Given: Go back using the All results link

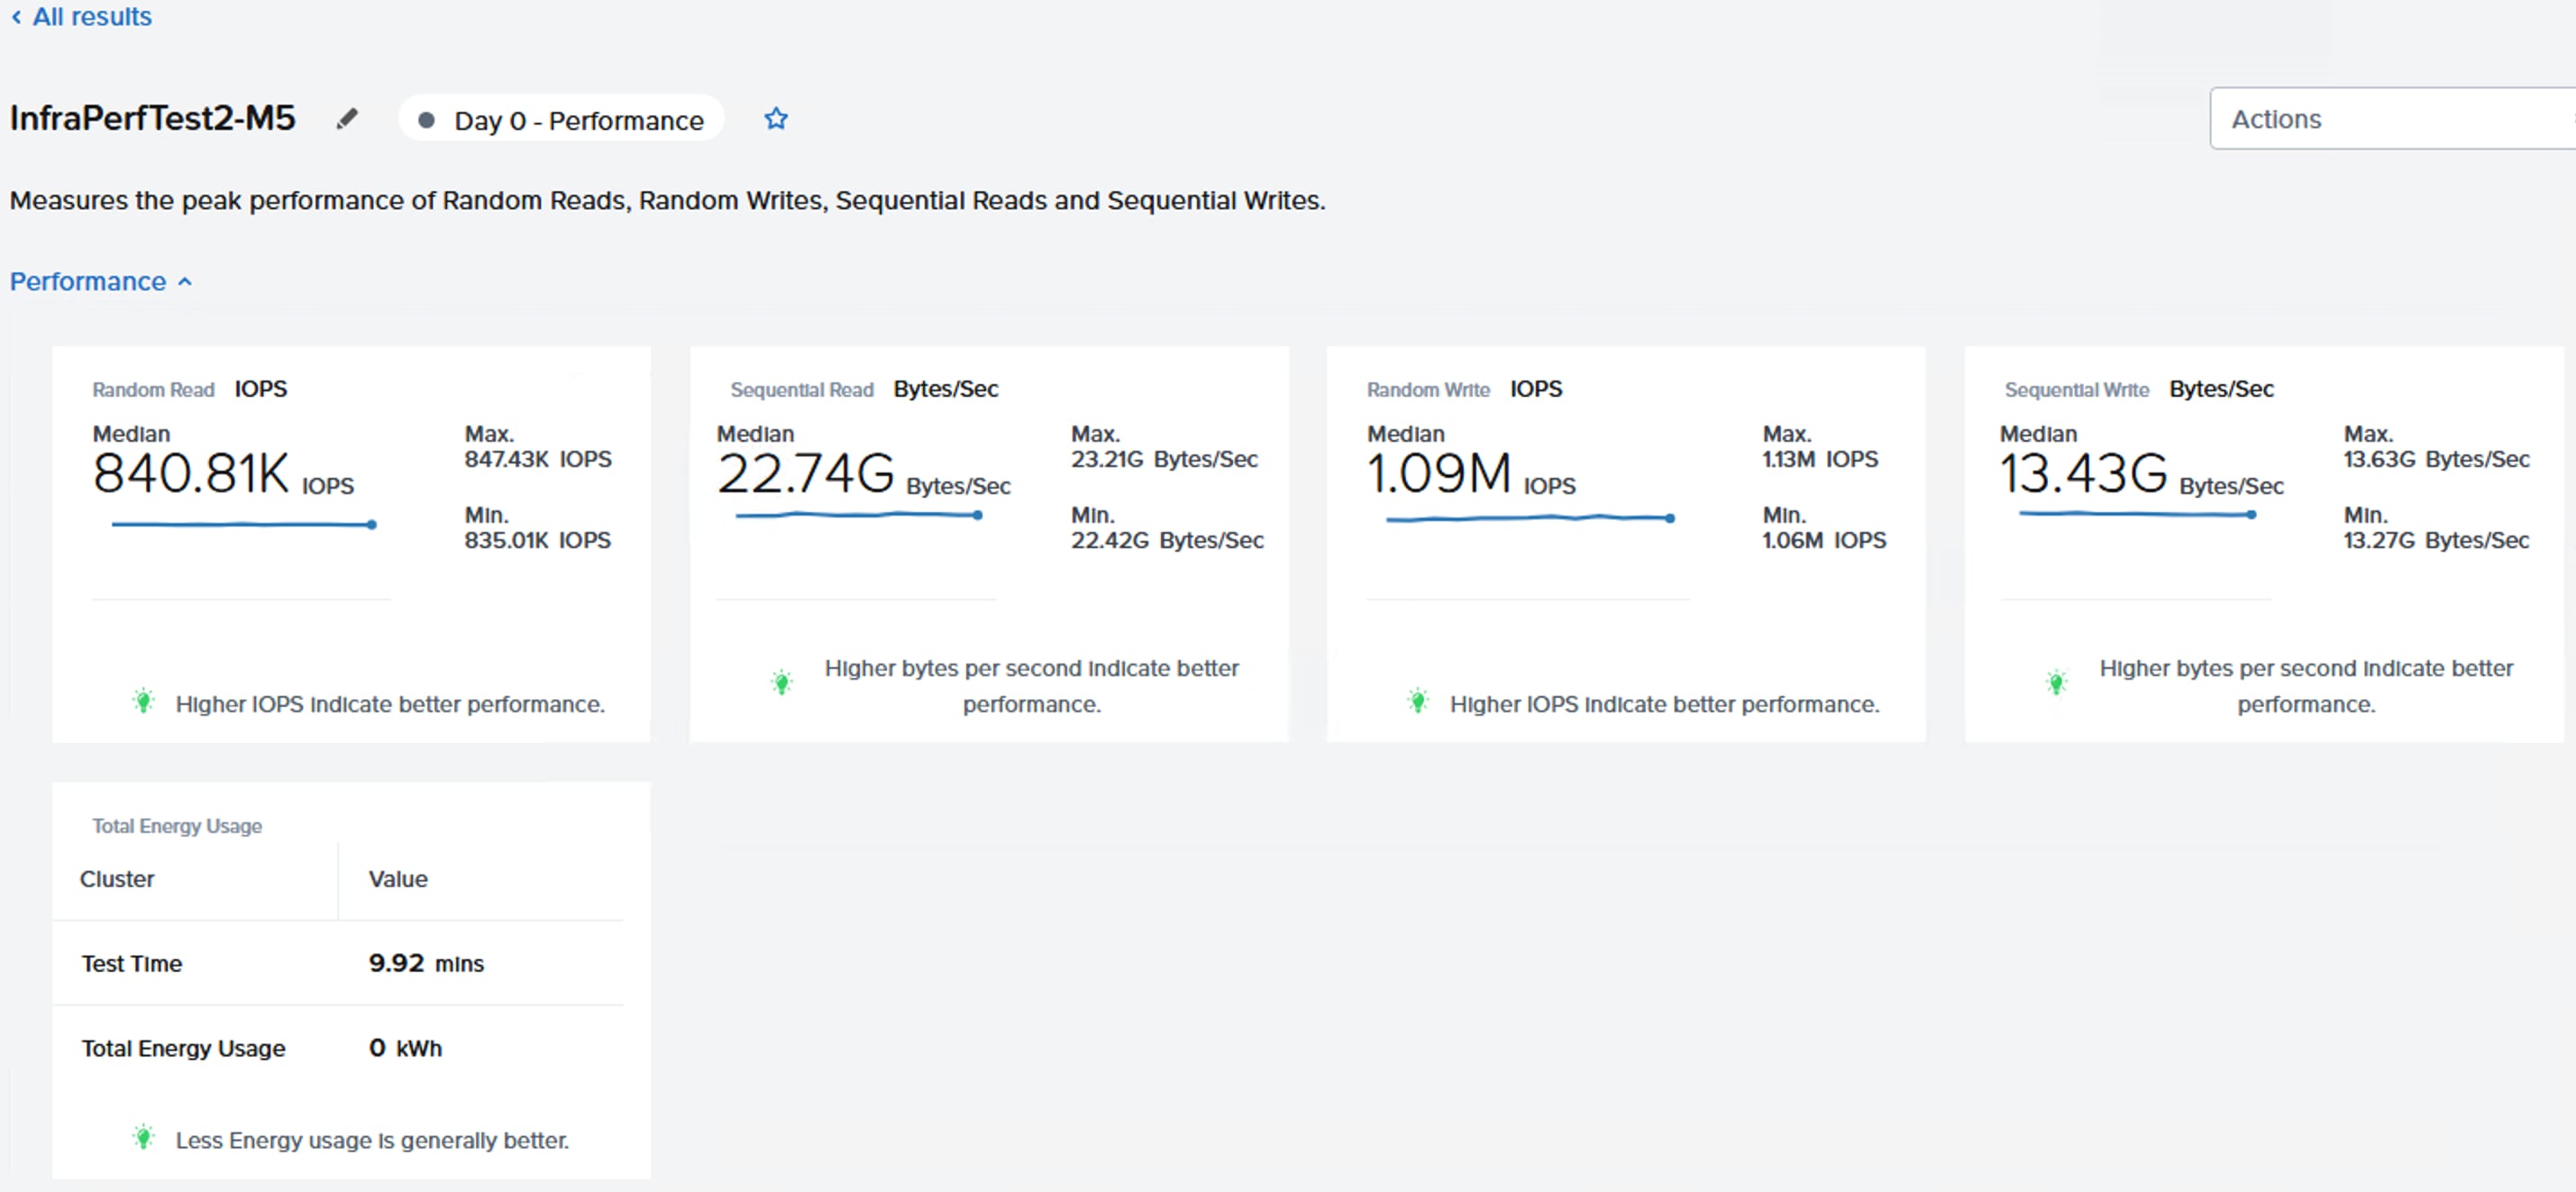Looking at the screenshot, I should (92, 17).
